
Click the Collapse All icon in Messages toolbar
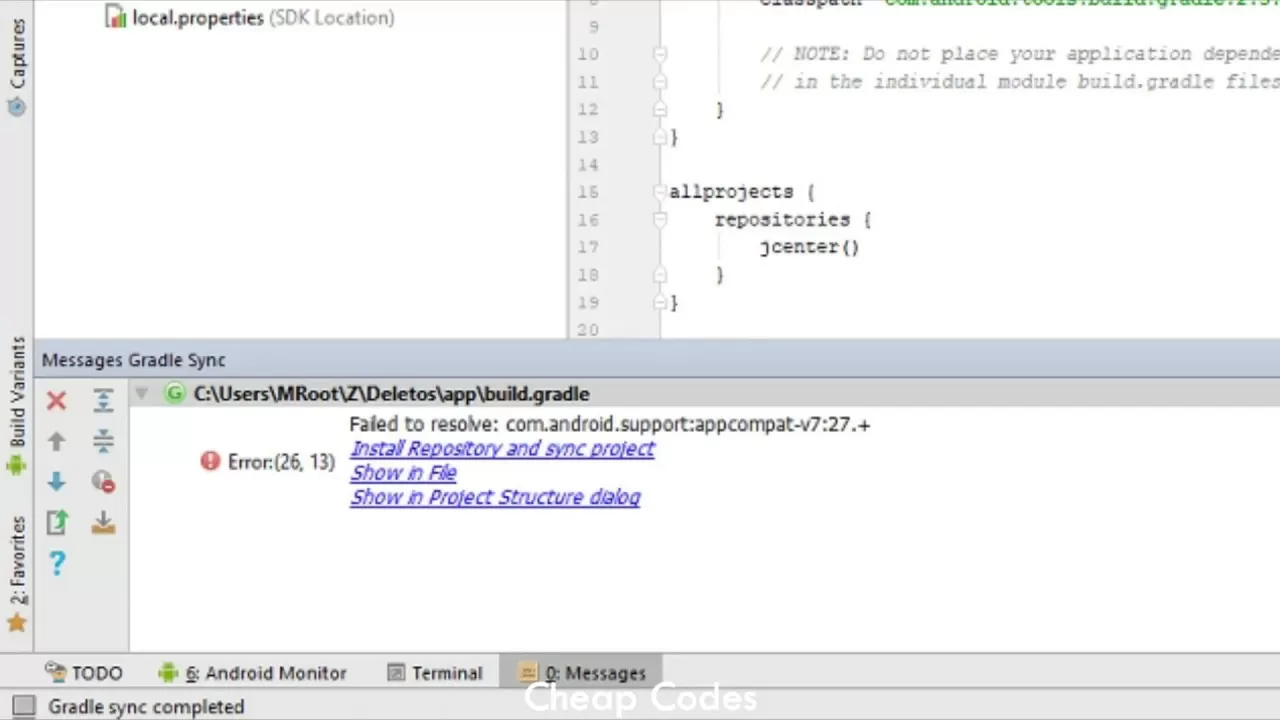[103, 441]
